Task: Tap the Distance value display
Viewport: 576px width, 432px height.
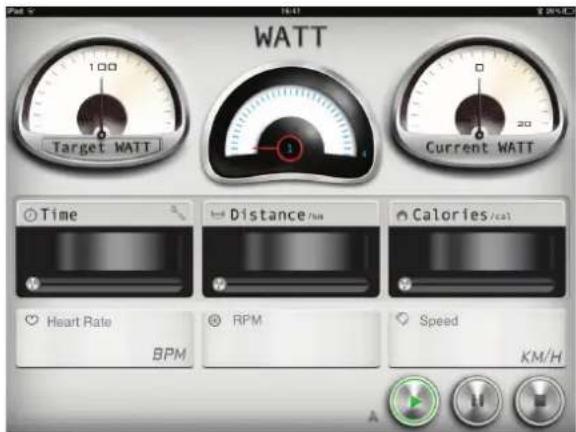Action: click(291, 251)
